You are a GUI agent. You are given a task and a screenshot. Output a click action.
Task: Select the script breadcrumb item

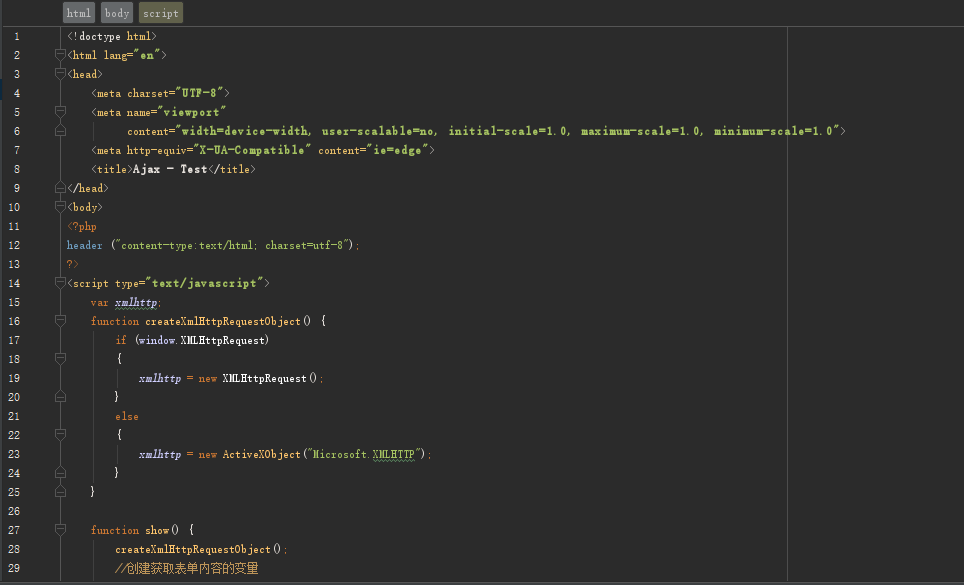[x=161, y=13]
